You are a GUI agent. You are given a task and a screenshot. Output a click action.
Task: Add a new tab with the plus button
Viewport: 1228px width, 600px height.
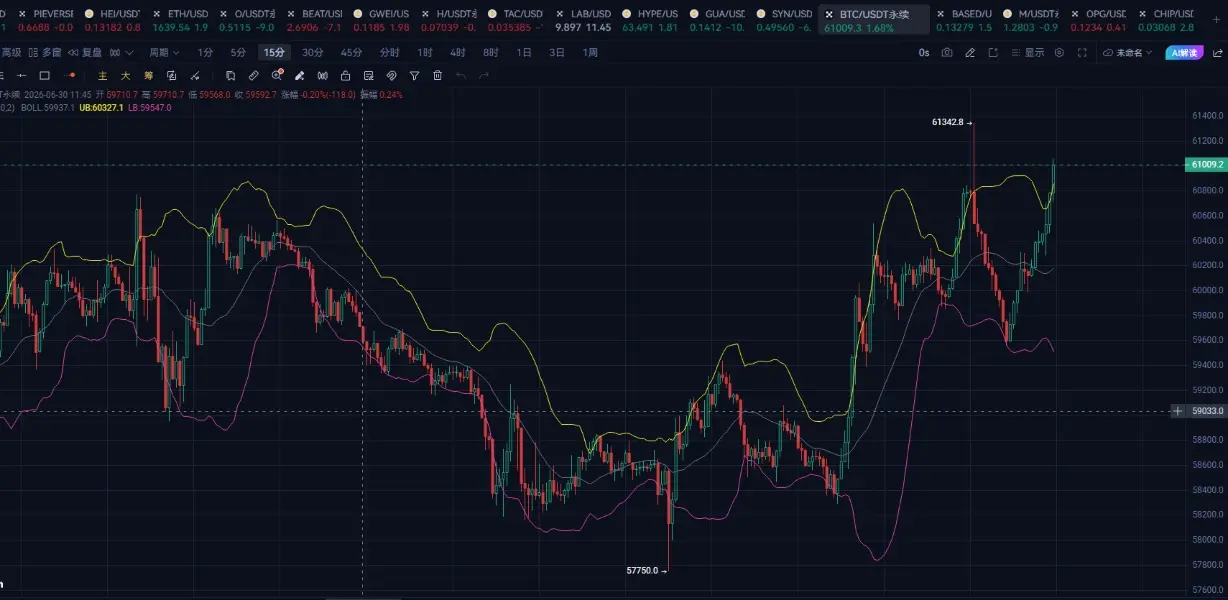(x=1217, y=19)
